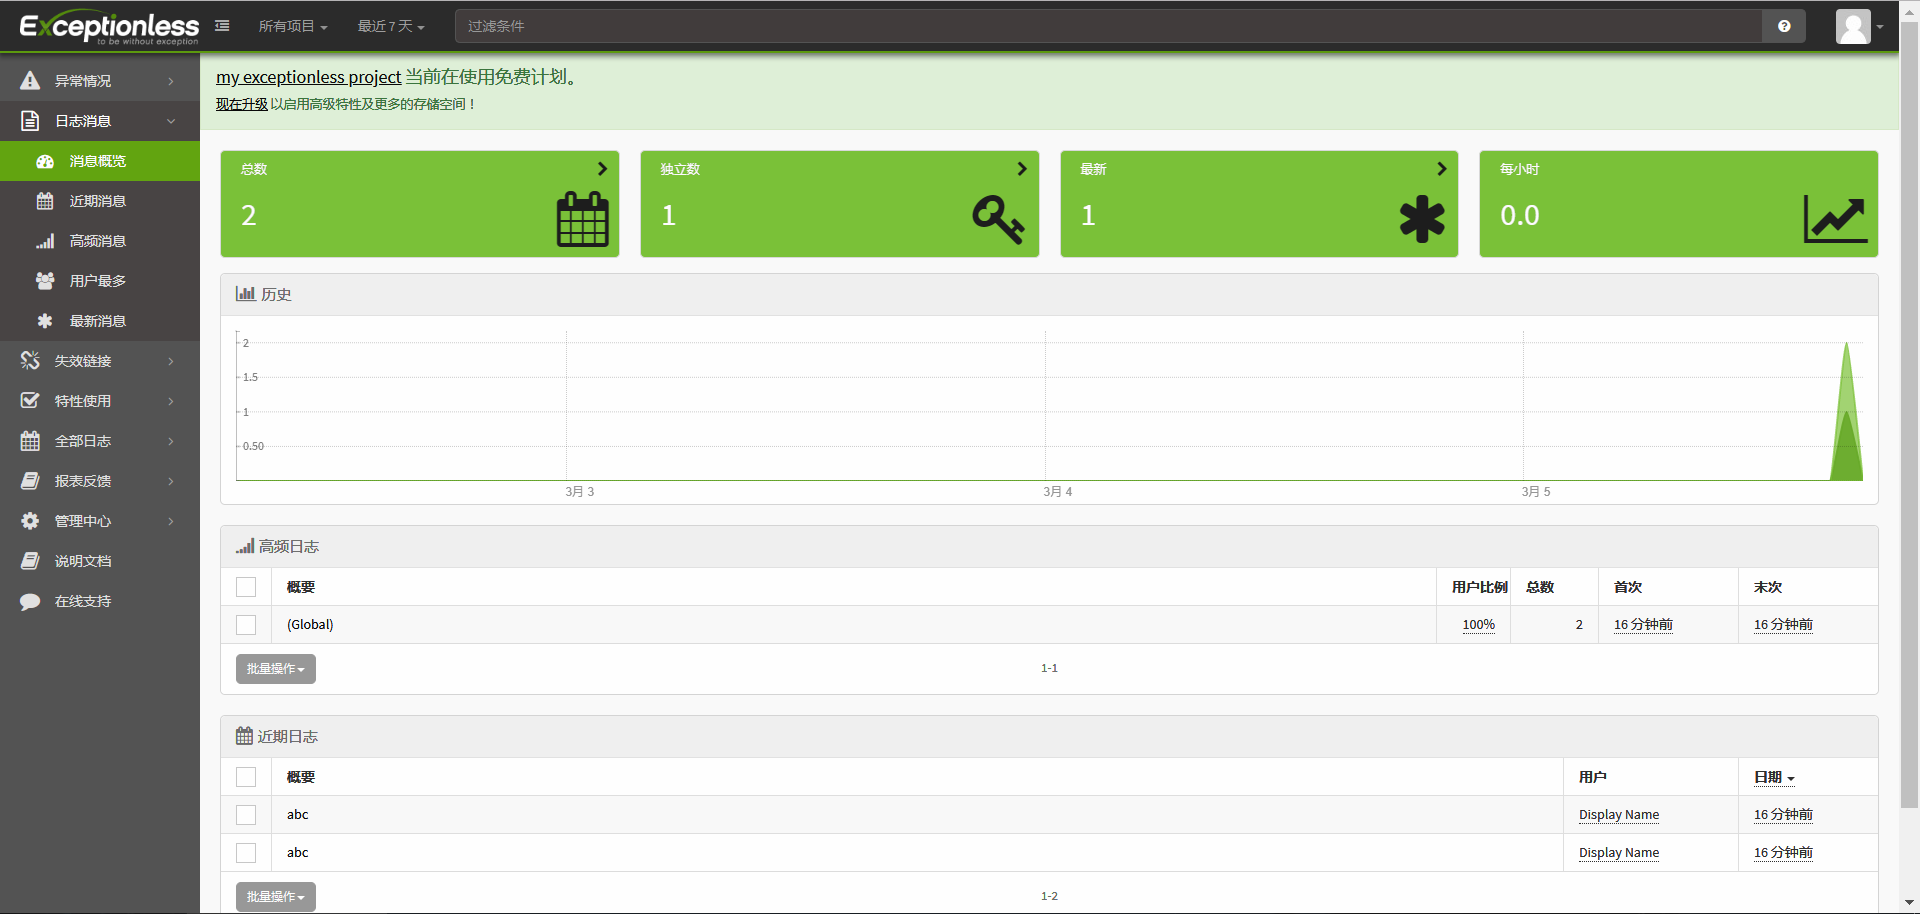
Task: Toggle the sidebar collapse hamburger icon
Action: pyautogui.click(x=222, y=26)
